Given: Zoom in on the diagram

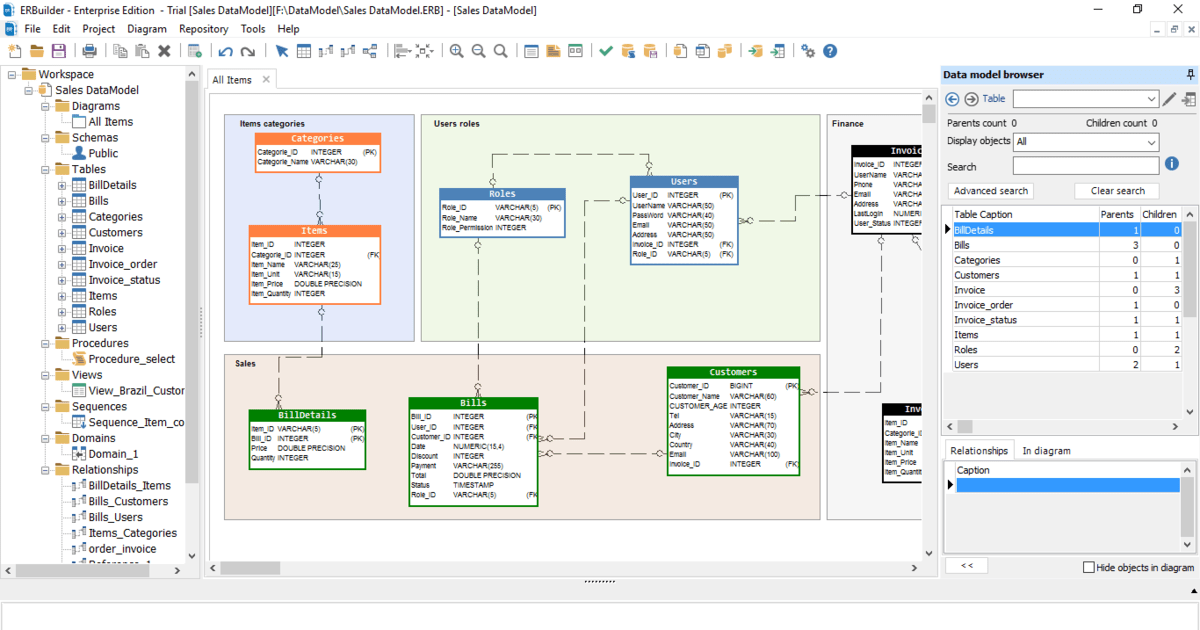Looking at the screenshot, I should click(456, 51).
